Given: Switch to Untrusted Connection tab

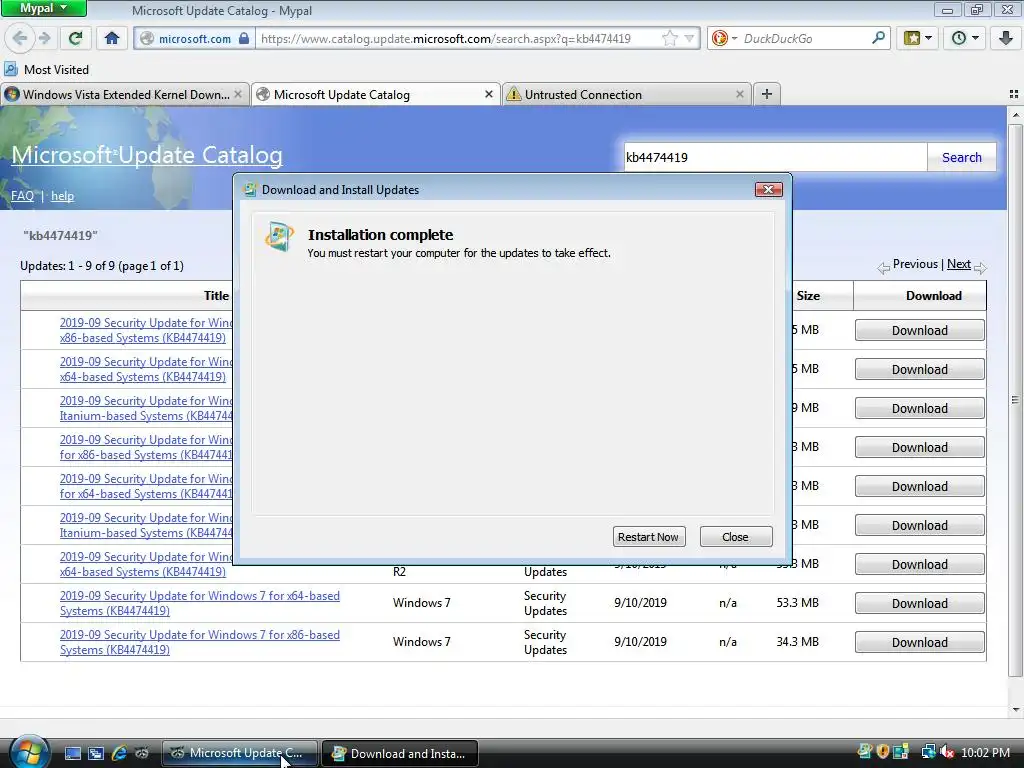Looking at the screenshot, I should (x=626, y=95).
